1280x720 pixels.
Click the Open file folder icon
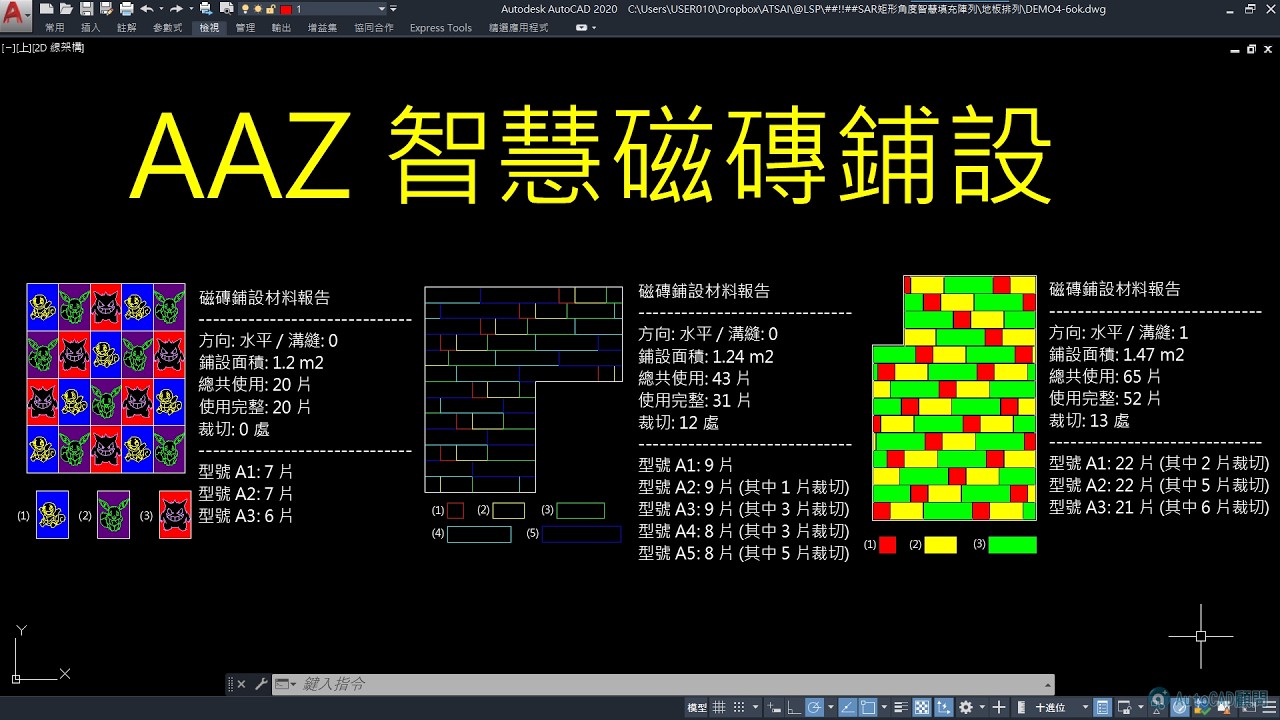[x=66, y=8]
